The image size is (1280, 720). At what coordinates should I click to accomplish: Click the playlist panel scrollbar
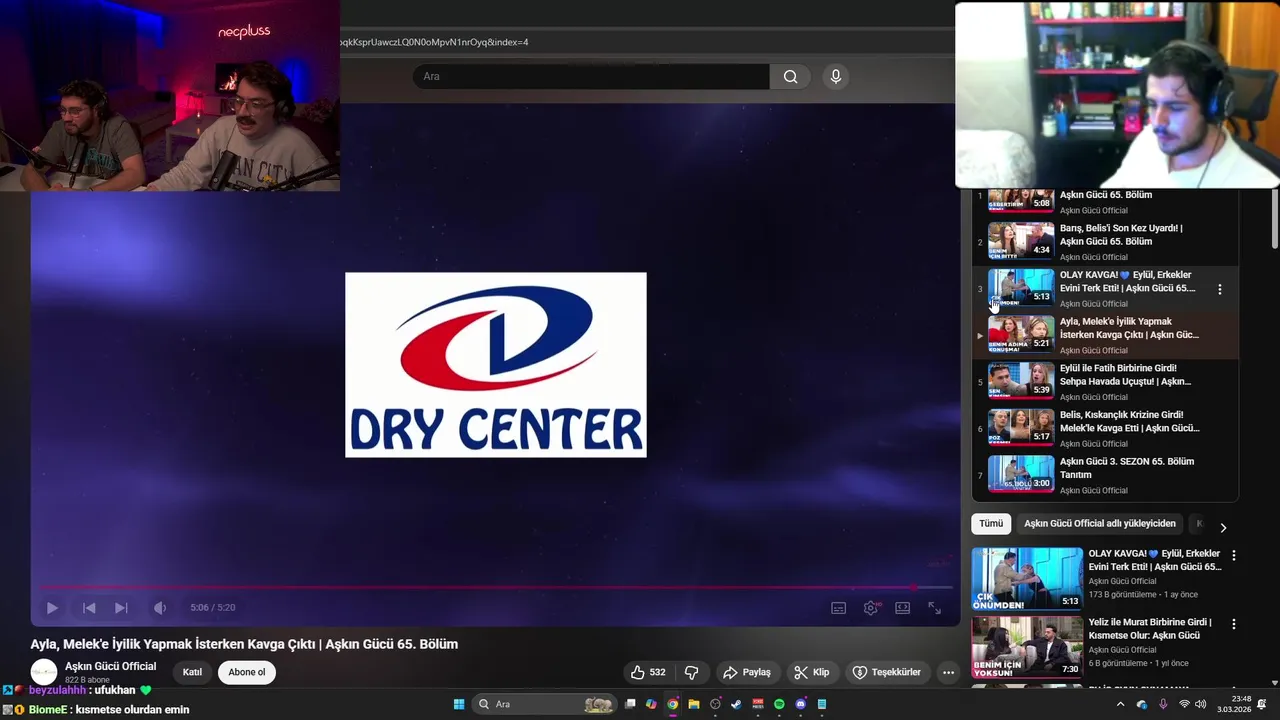tap(1275, 219)
